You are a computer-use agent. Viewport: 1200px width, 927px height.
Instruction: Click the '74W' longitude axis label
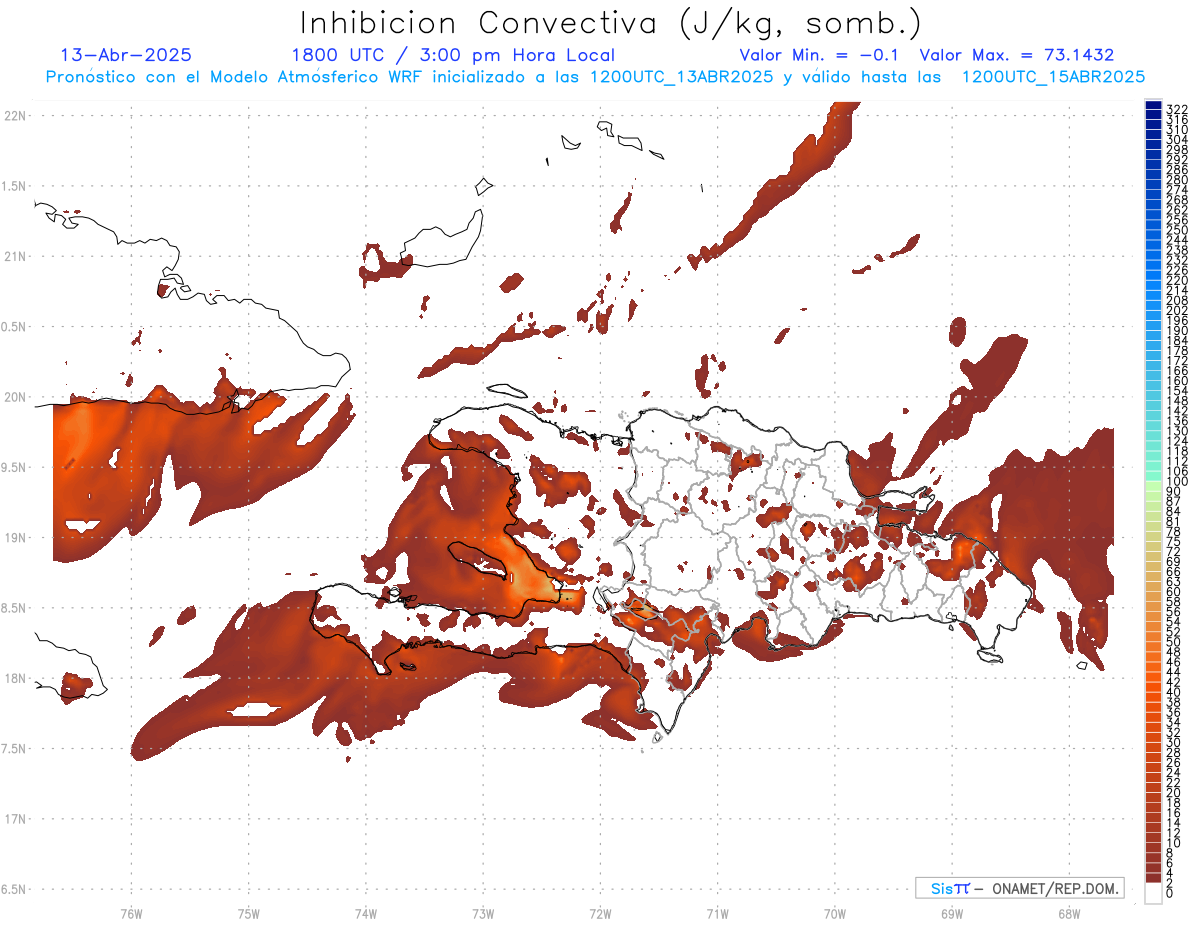pyautogui.click(x=366, y=913)
